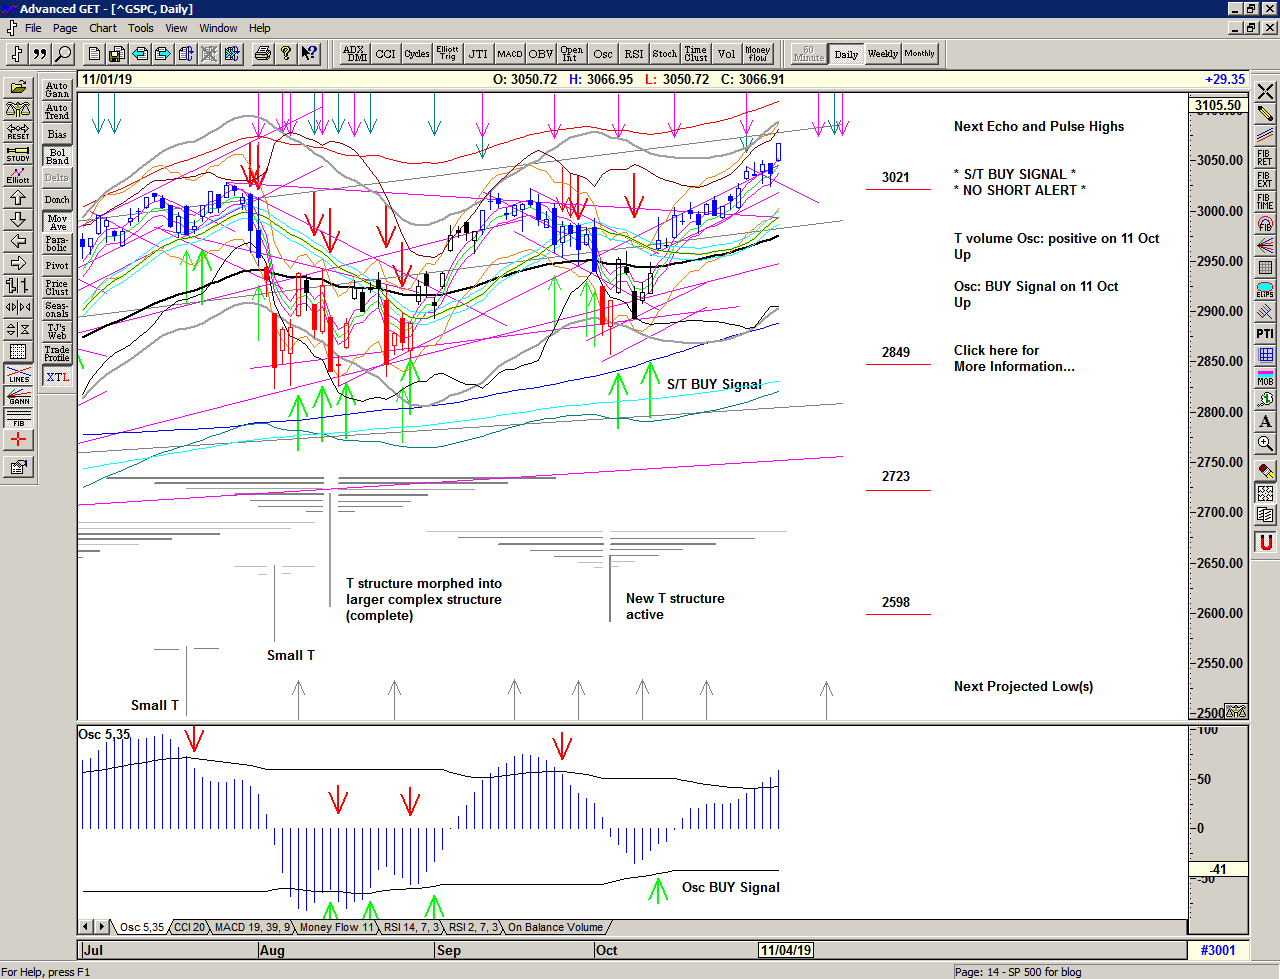Click the PTI tool icon
This screenshot has height=979, width=1280.
pyautogui.click(x=1265, y=333)
